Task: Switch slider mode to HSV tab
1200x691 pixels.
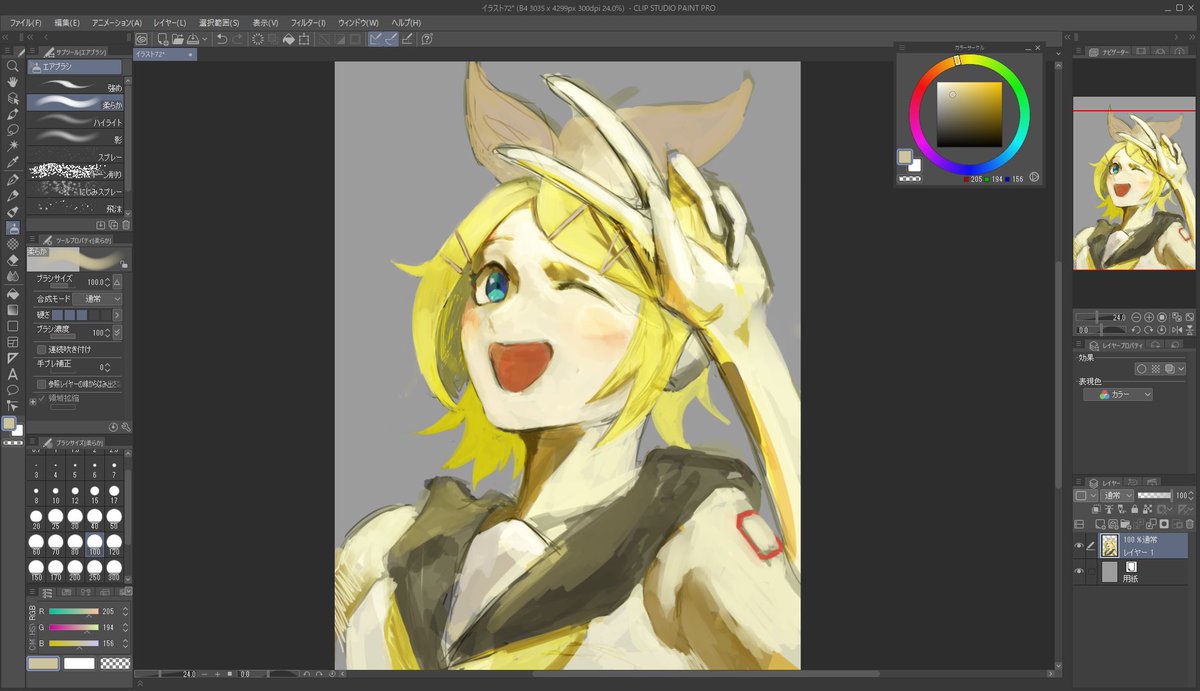Action: [32, 629]
